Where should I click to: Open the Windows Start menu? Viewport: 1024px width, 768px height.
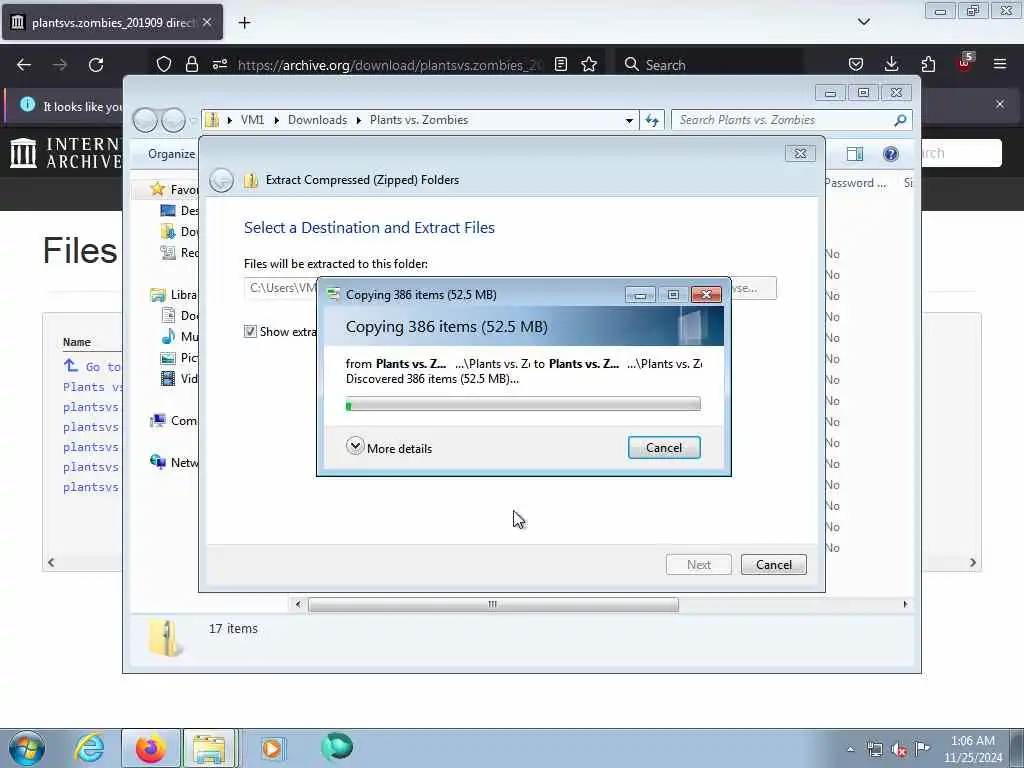(x=27, y=748)
